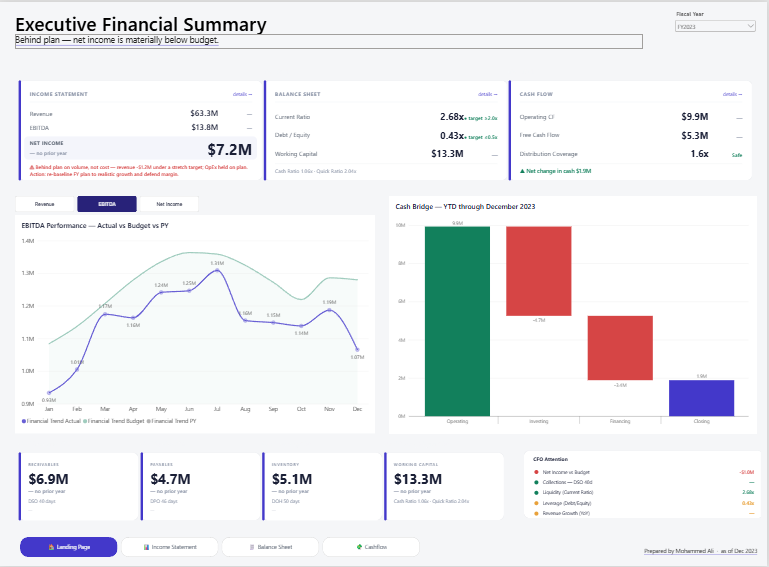
Task: Switch chart to Net Income tab
Action: pyautogui.click(x=169, y=204)
